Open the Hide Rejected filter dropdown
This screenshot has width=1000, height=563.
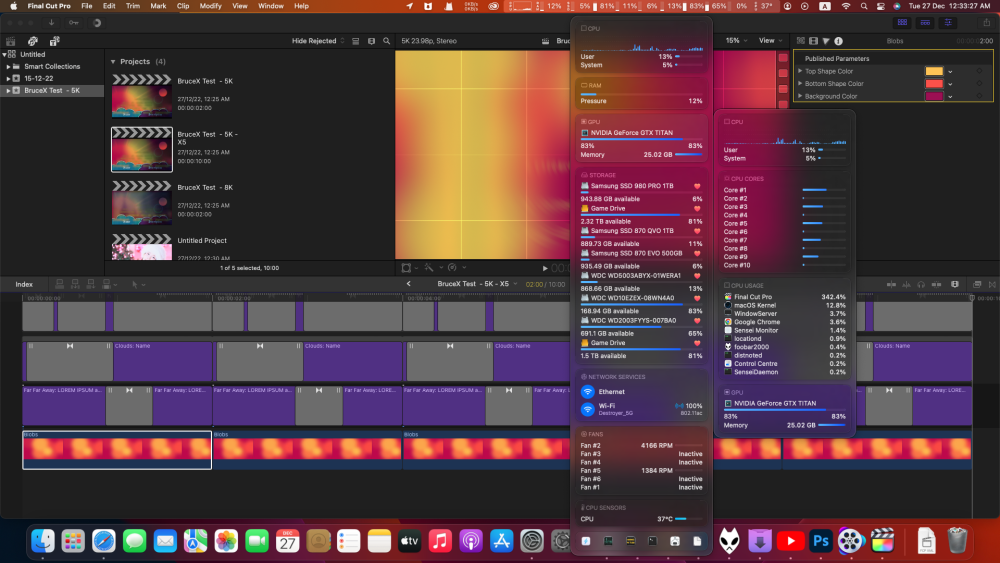coord(318,41)
